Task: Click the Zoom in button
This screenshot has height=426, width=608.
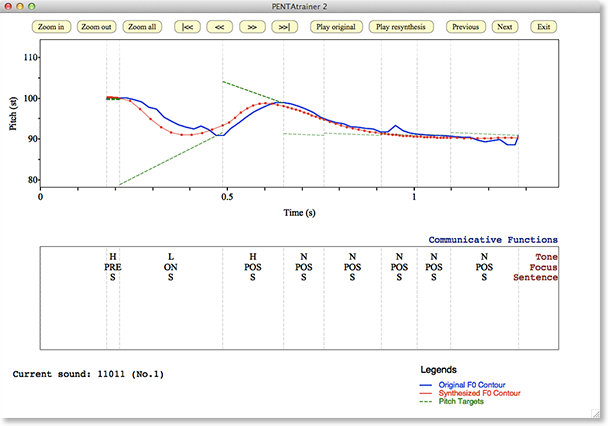Action: (x=51, y=27)
